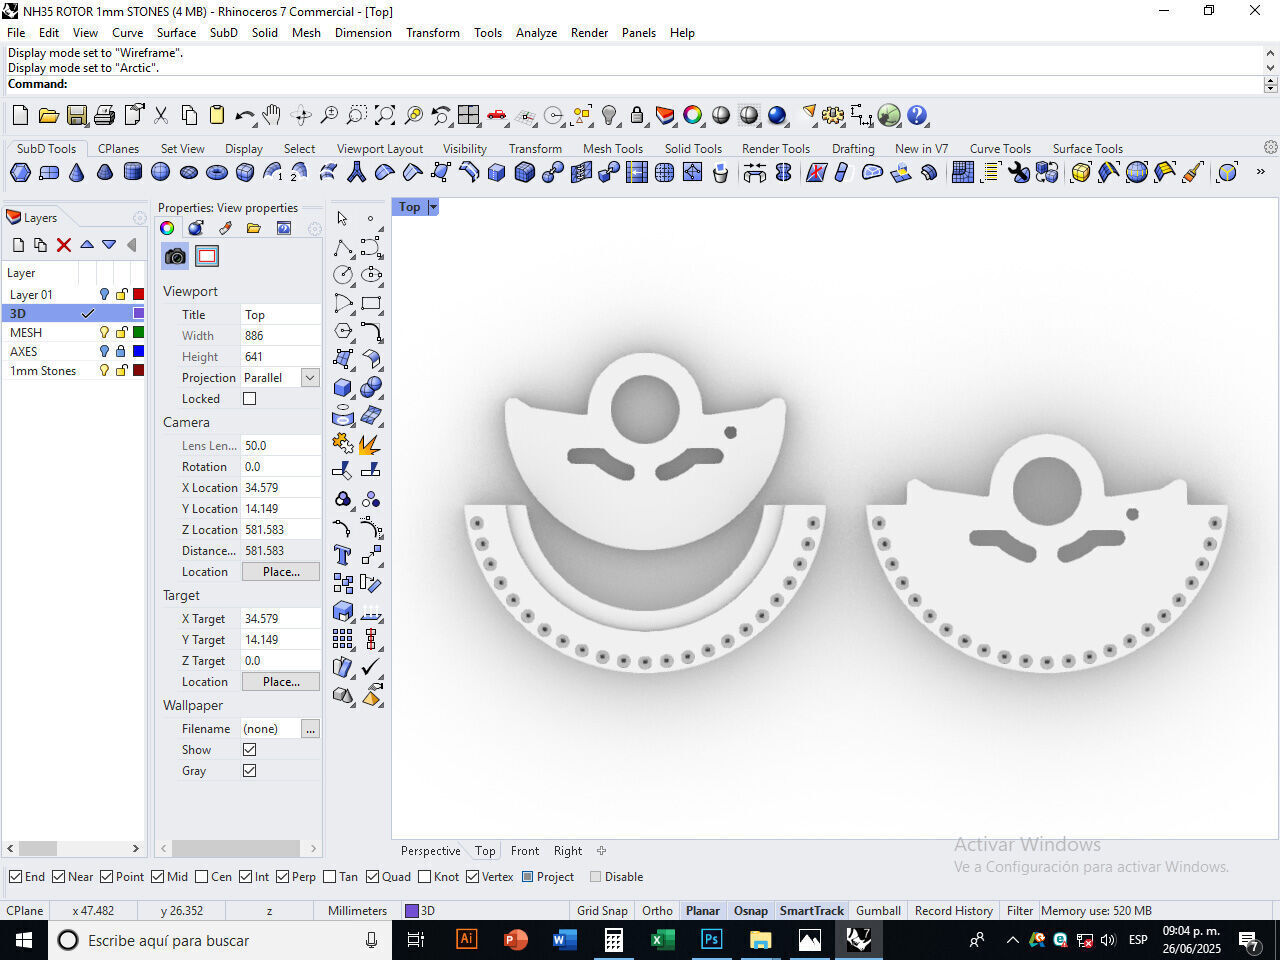Toggle MESH layer visibility light bulb
1280x960 pixels.
tap(103, 333)
